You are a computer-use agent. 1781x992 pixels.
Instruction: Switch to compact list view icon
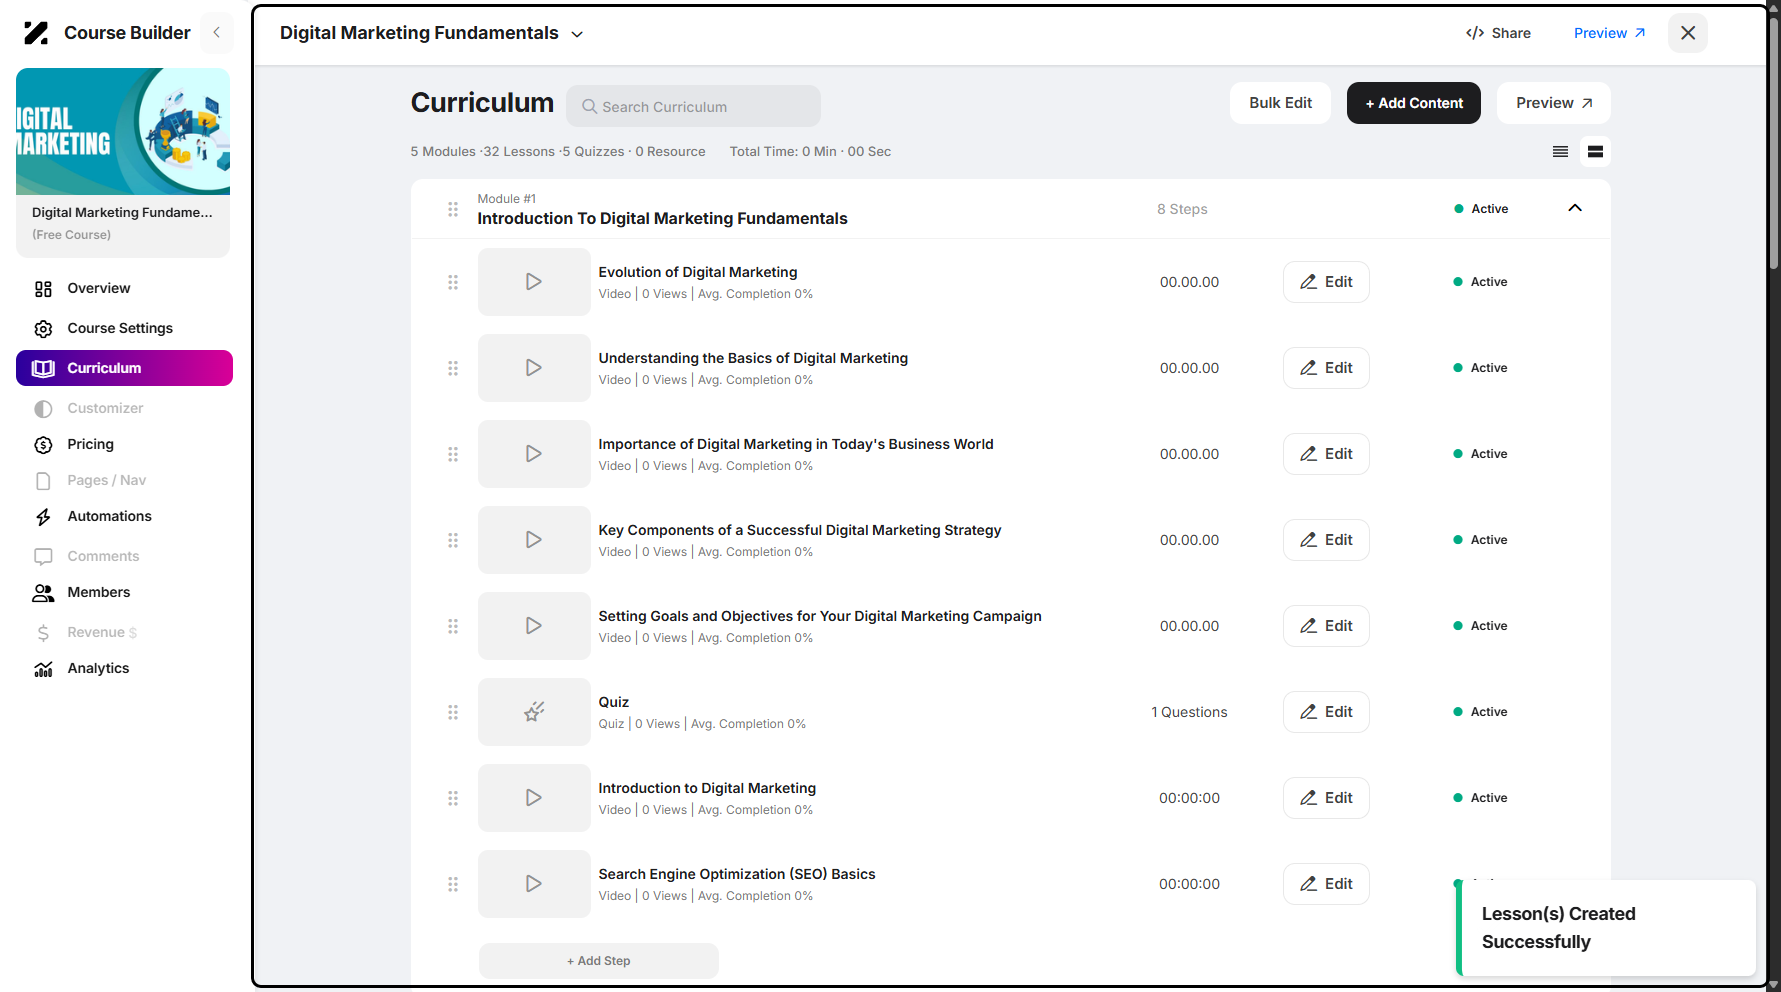(1560, 152)
